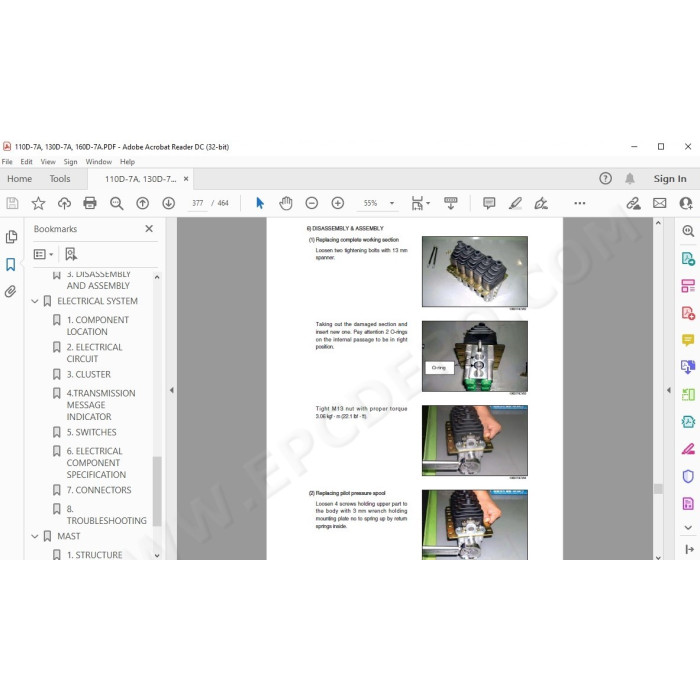This screenshot has width=700, height=700.
Task: Open notifications bell icon
Action: click(x=630, y=179)
